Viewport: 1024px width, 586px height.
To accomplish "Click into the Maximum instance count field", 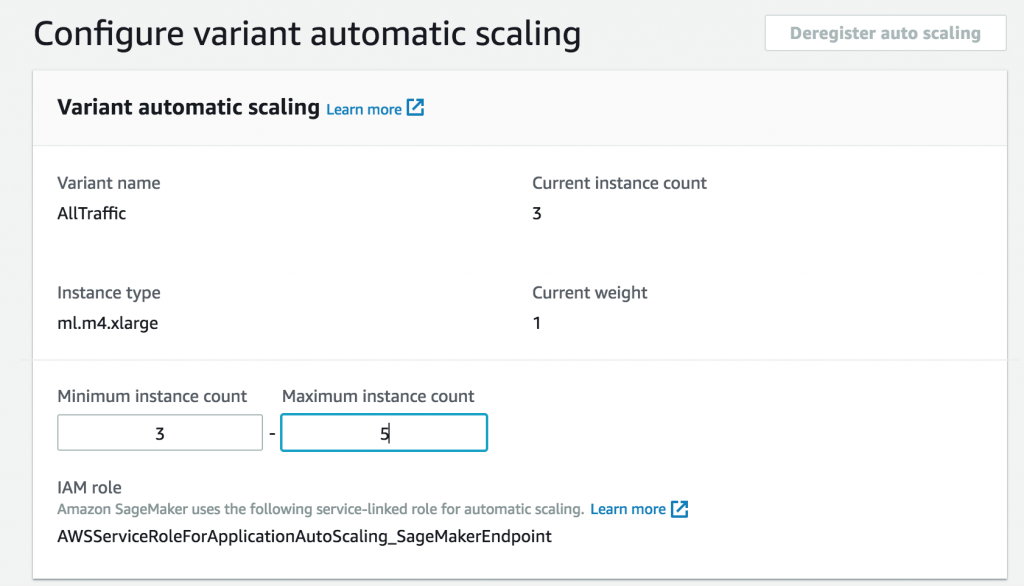I will (x=384, y=434).
